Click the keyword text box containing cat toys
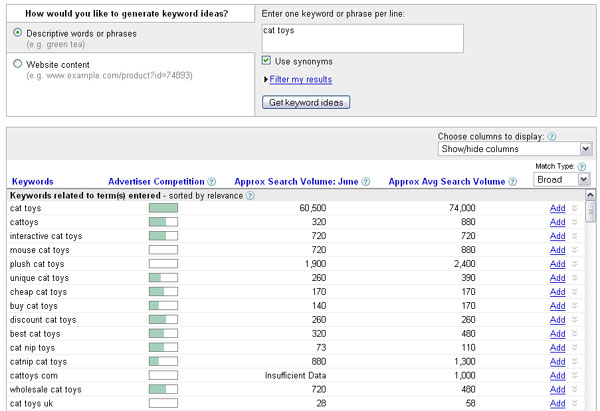600x411 pixels. pos(361,38)
